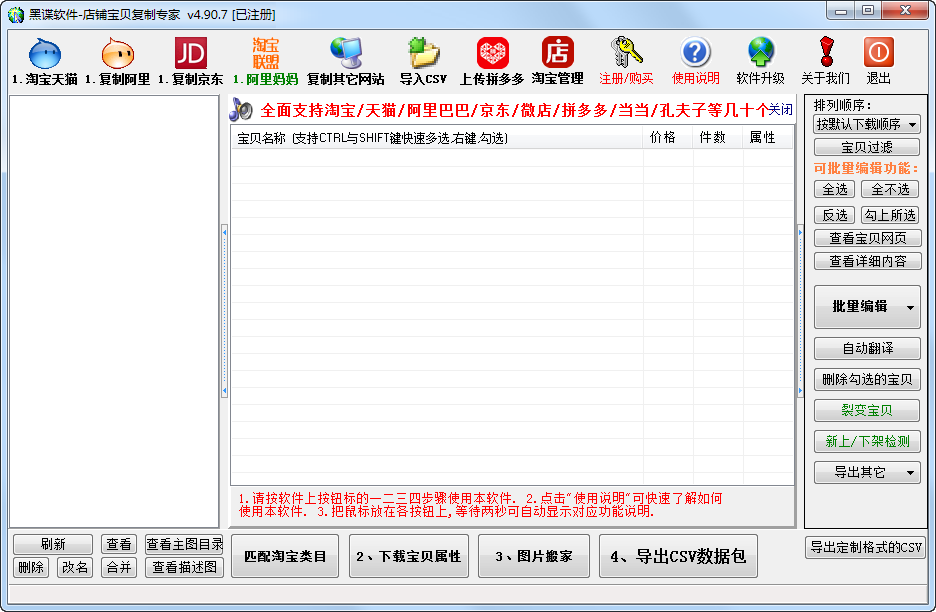
Task: Collapse the left panel splitter handle
Action: (224, 311)
